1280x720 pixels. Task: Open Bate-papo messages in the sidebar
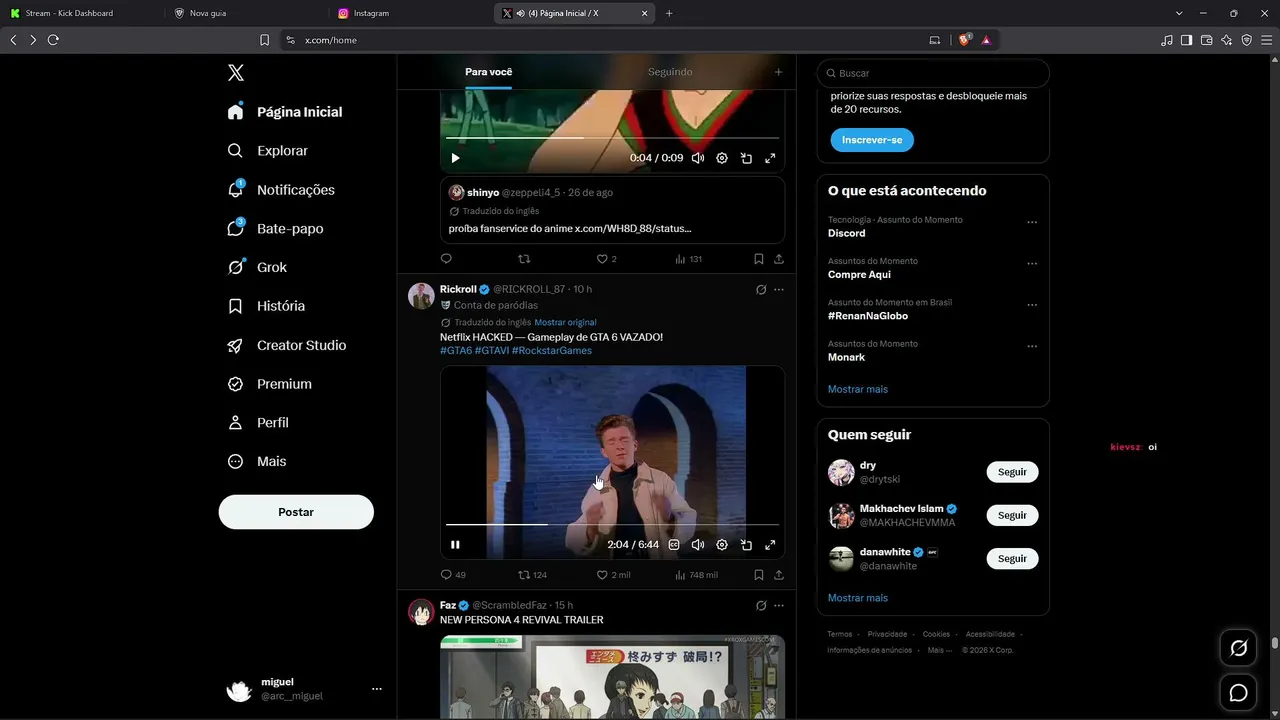click(x=275, y=228)
